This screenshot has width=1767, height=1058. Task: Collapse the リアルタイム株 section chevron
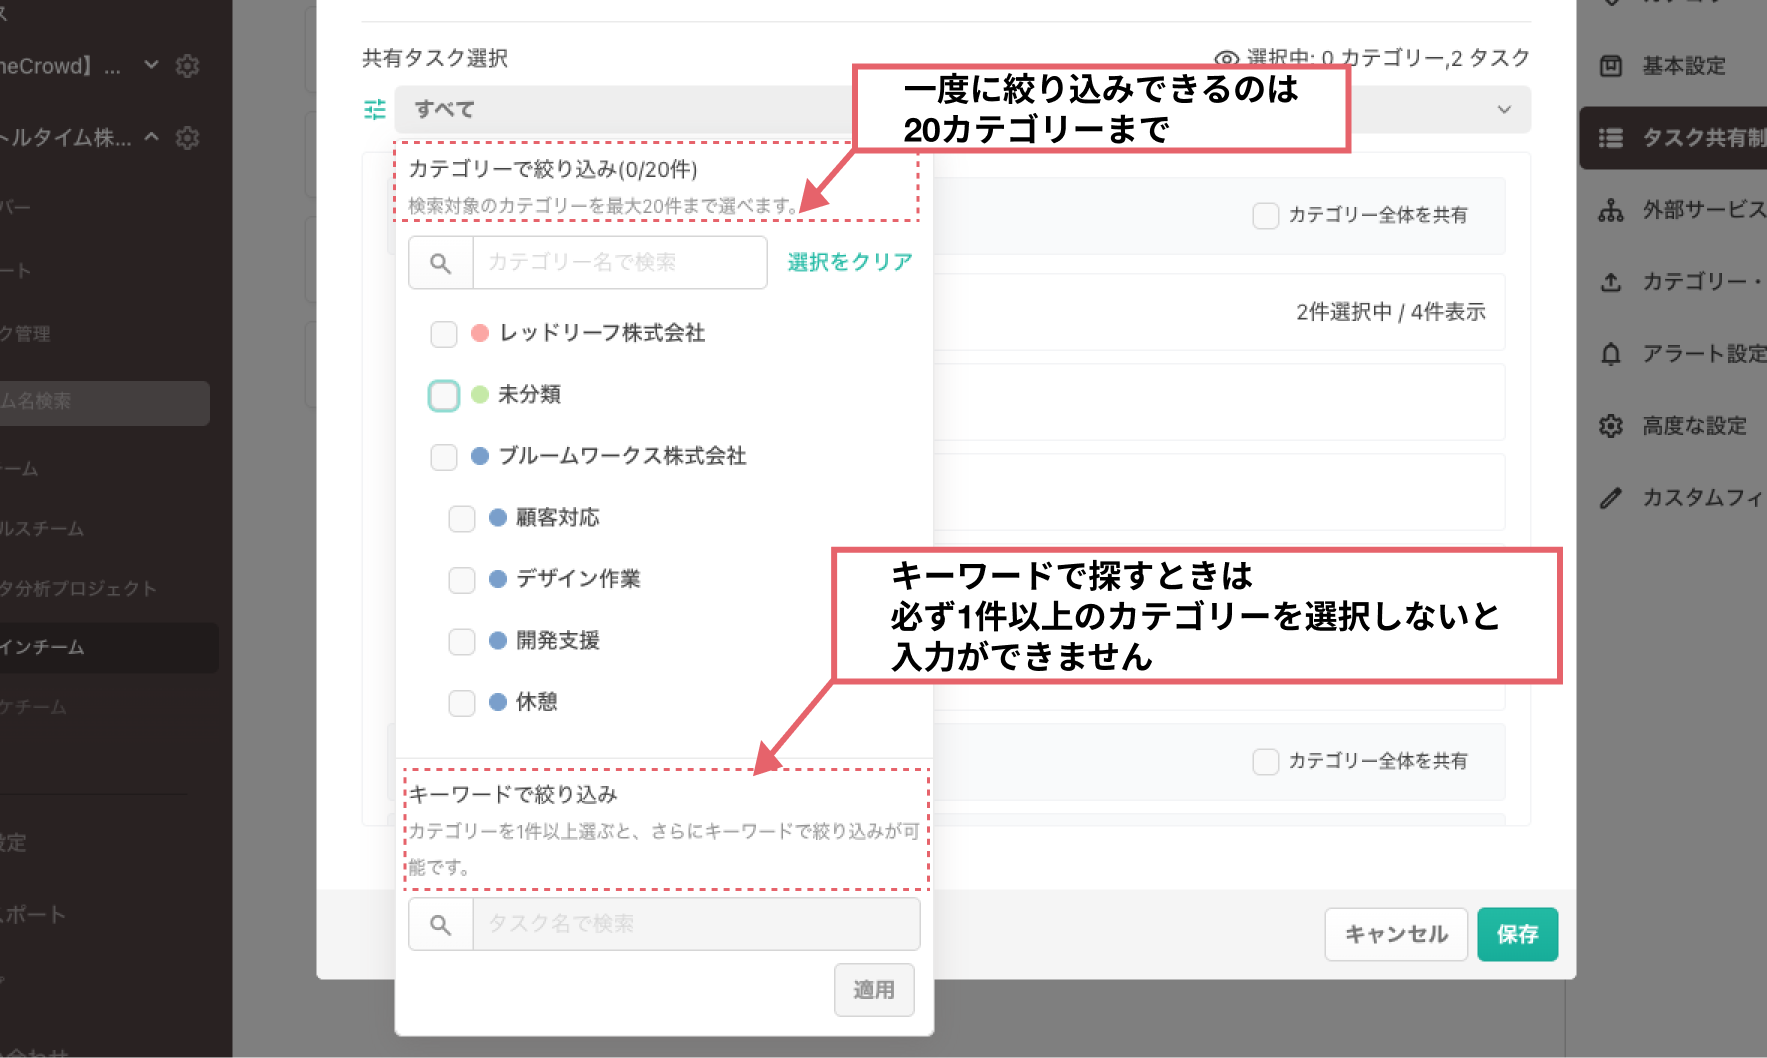pyautogui.click(x=151, y=137)
